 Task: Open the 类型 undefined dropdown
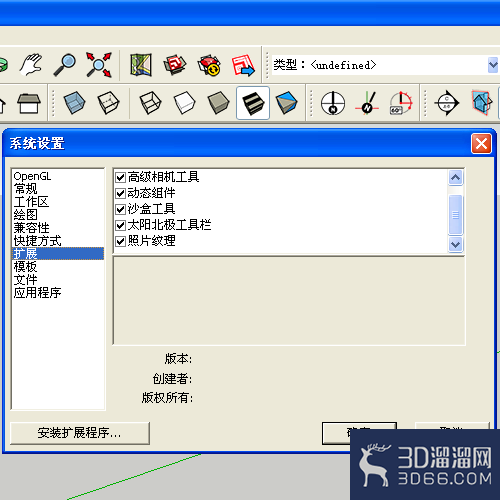[493, 65]
